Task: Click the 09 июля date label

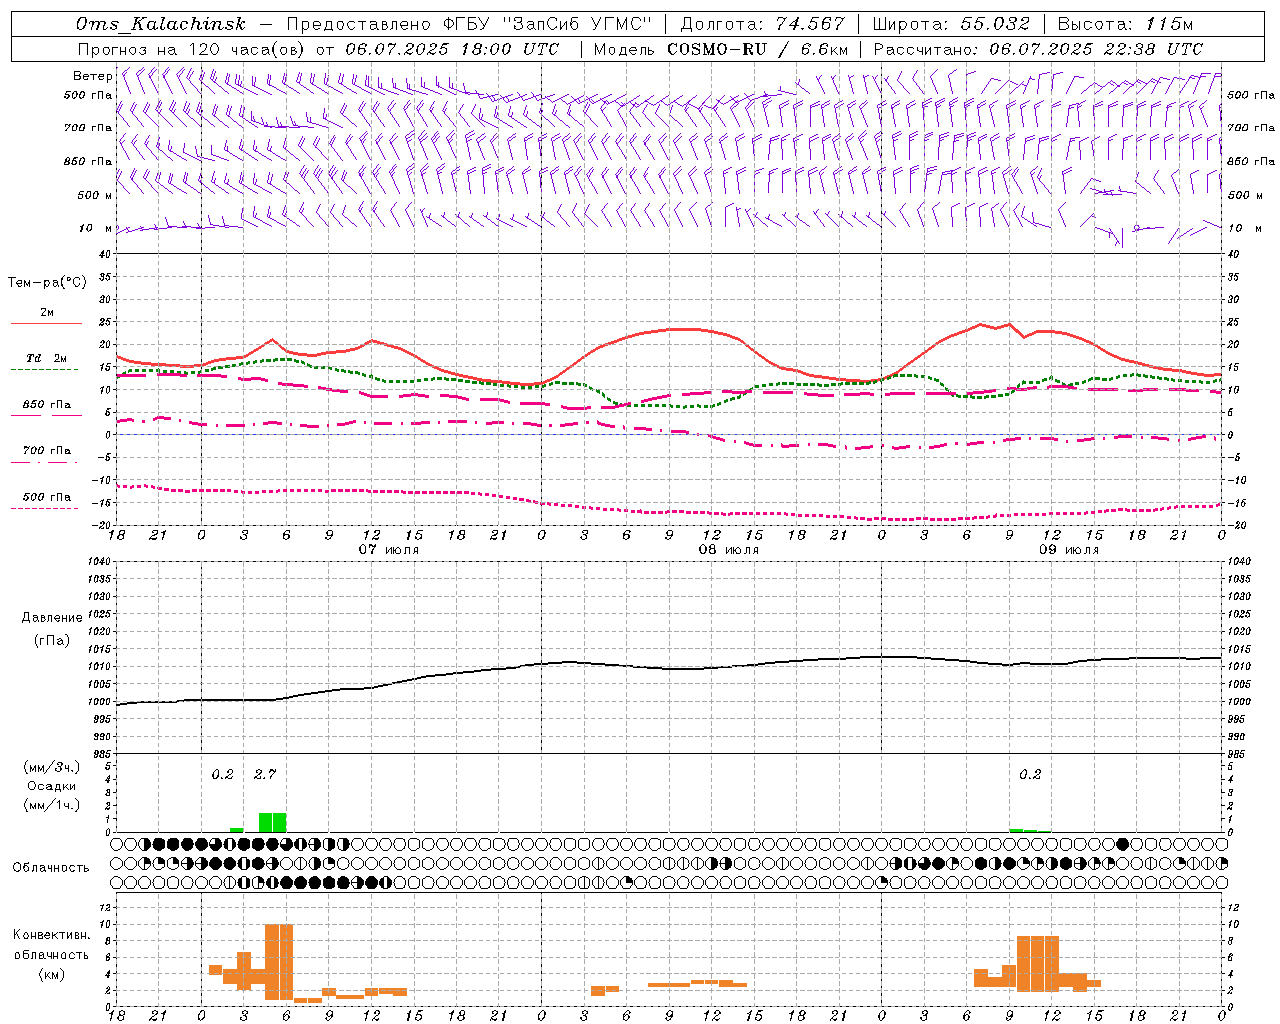Action: [x=1069, y=550]
